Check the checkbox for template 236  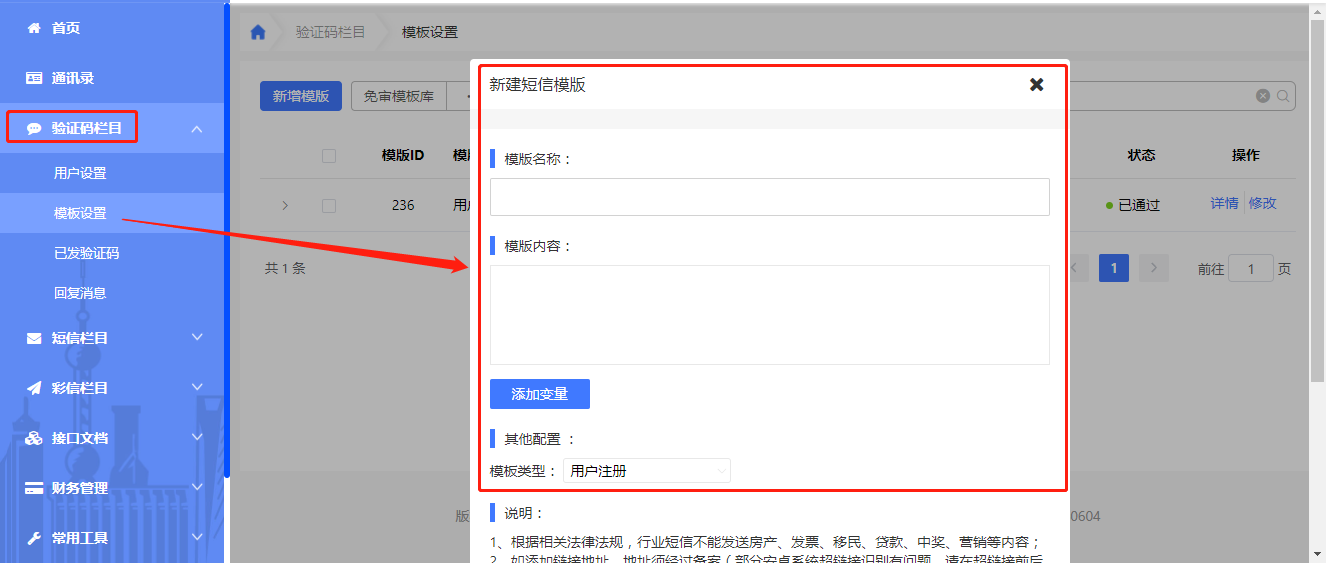coord(329,205)
